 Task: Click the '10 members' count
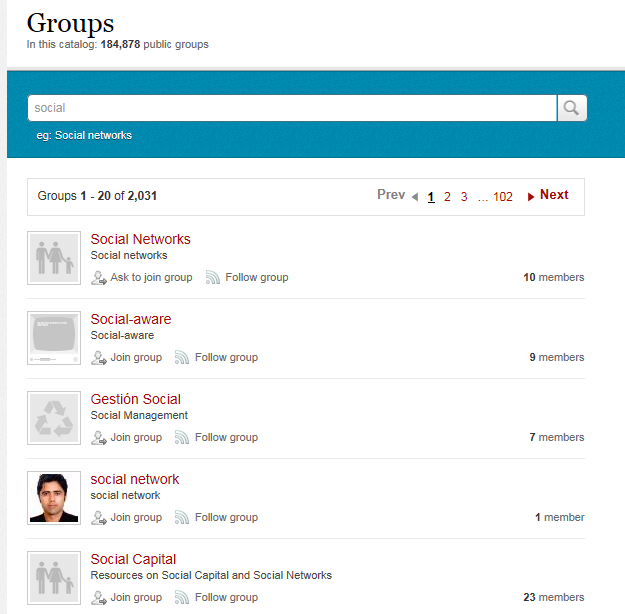tap(554, 277)
